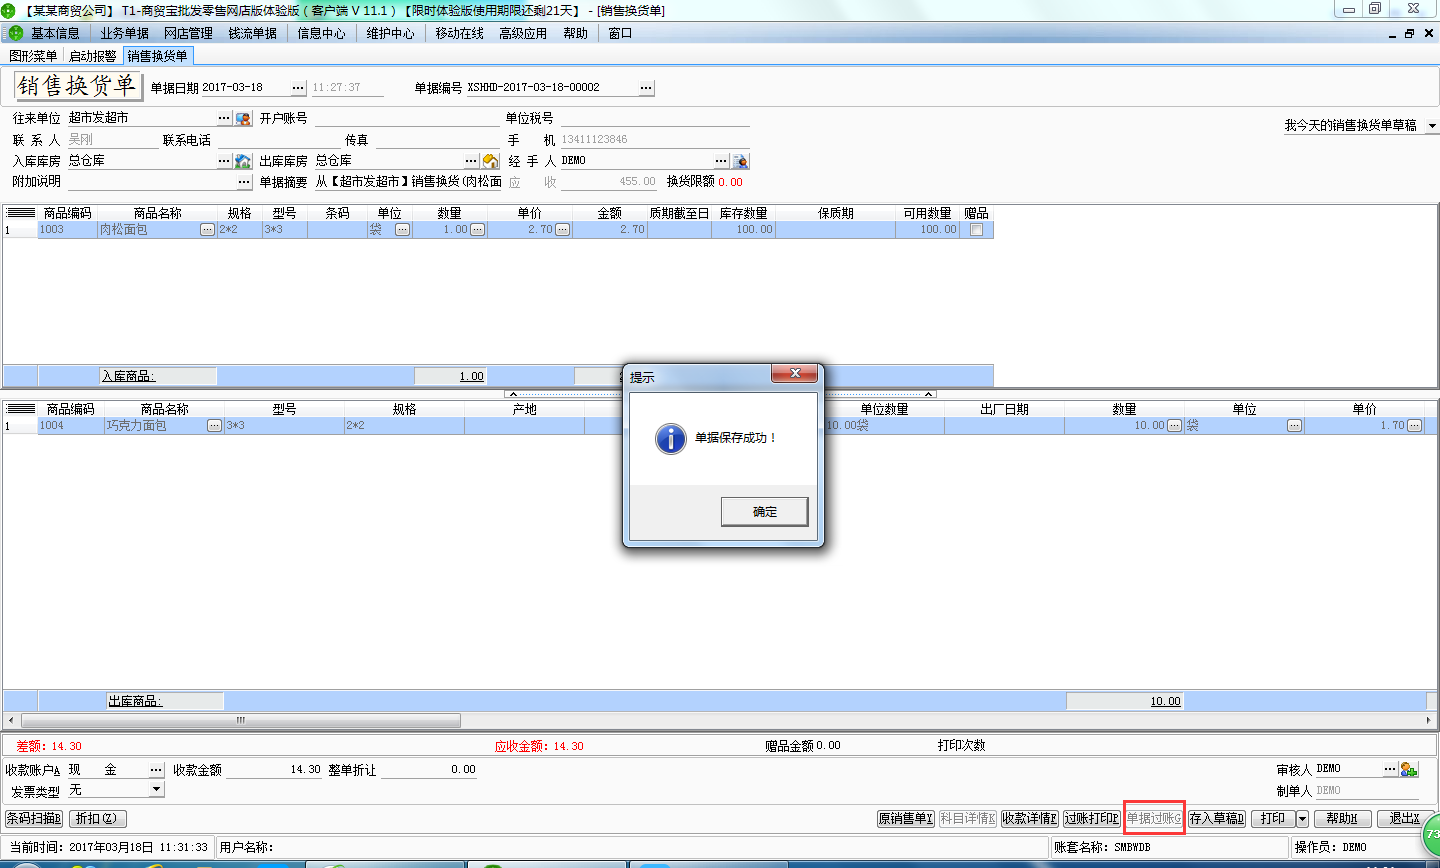Click the warehouse icon beside 入库库房
This screenshot has width=1440, height=868.
click(x=242, y=161)
